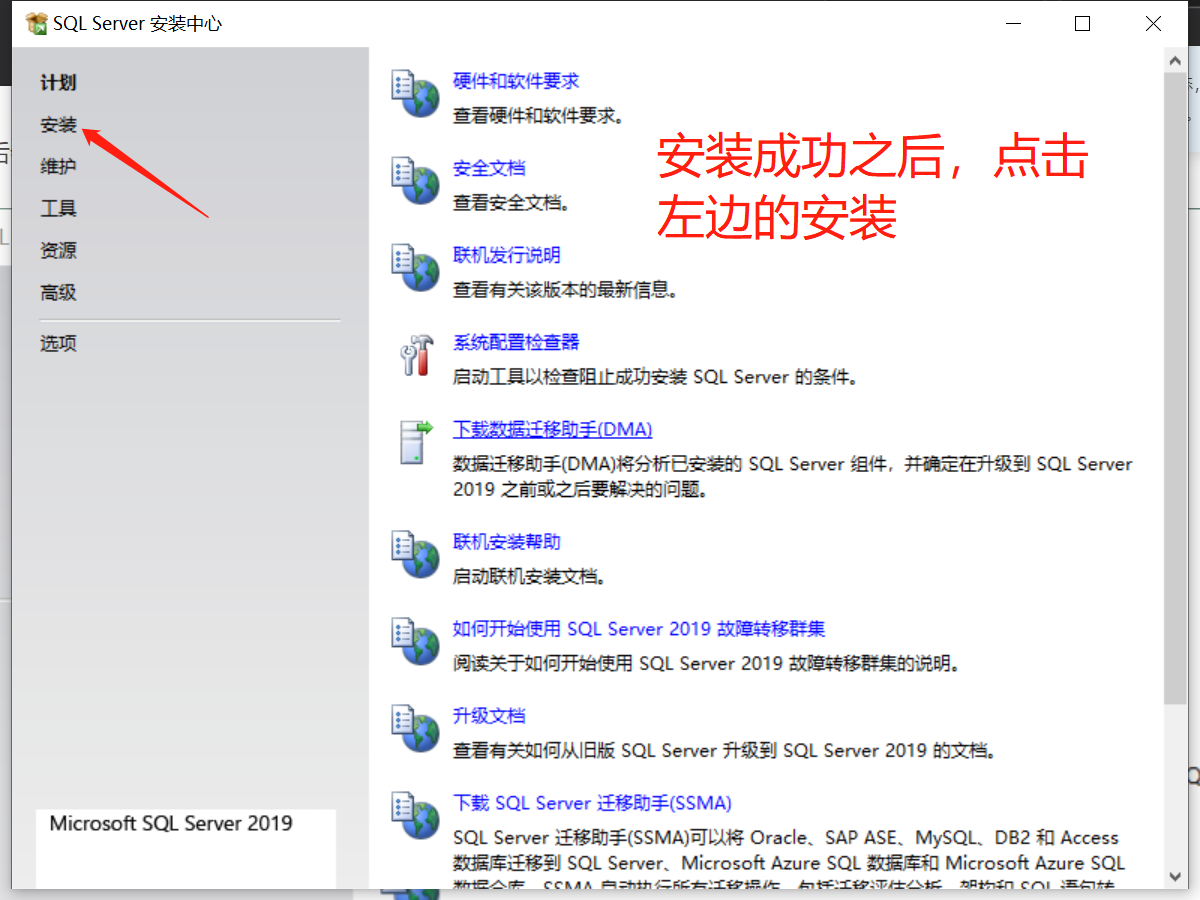Image resolution: width=1200 pixels, height=900 pixels.
Task: Click description 查看有关该版本的最新信息。
Action: pos(566,290)
